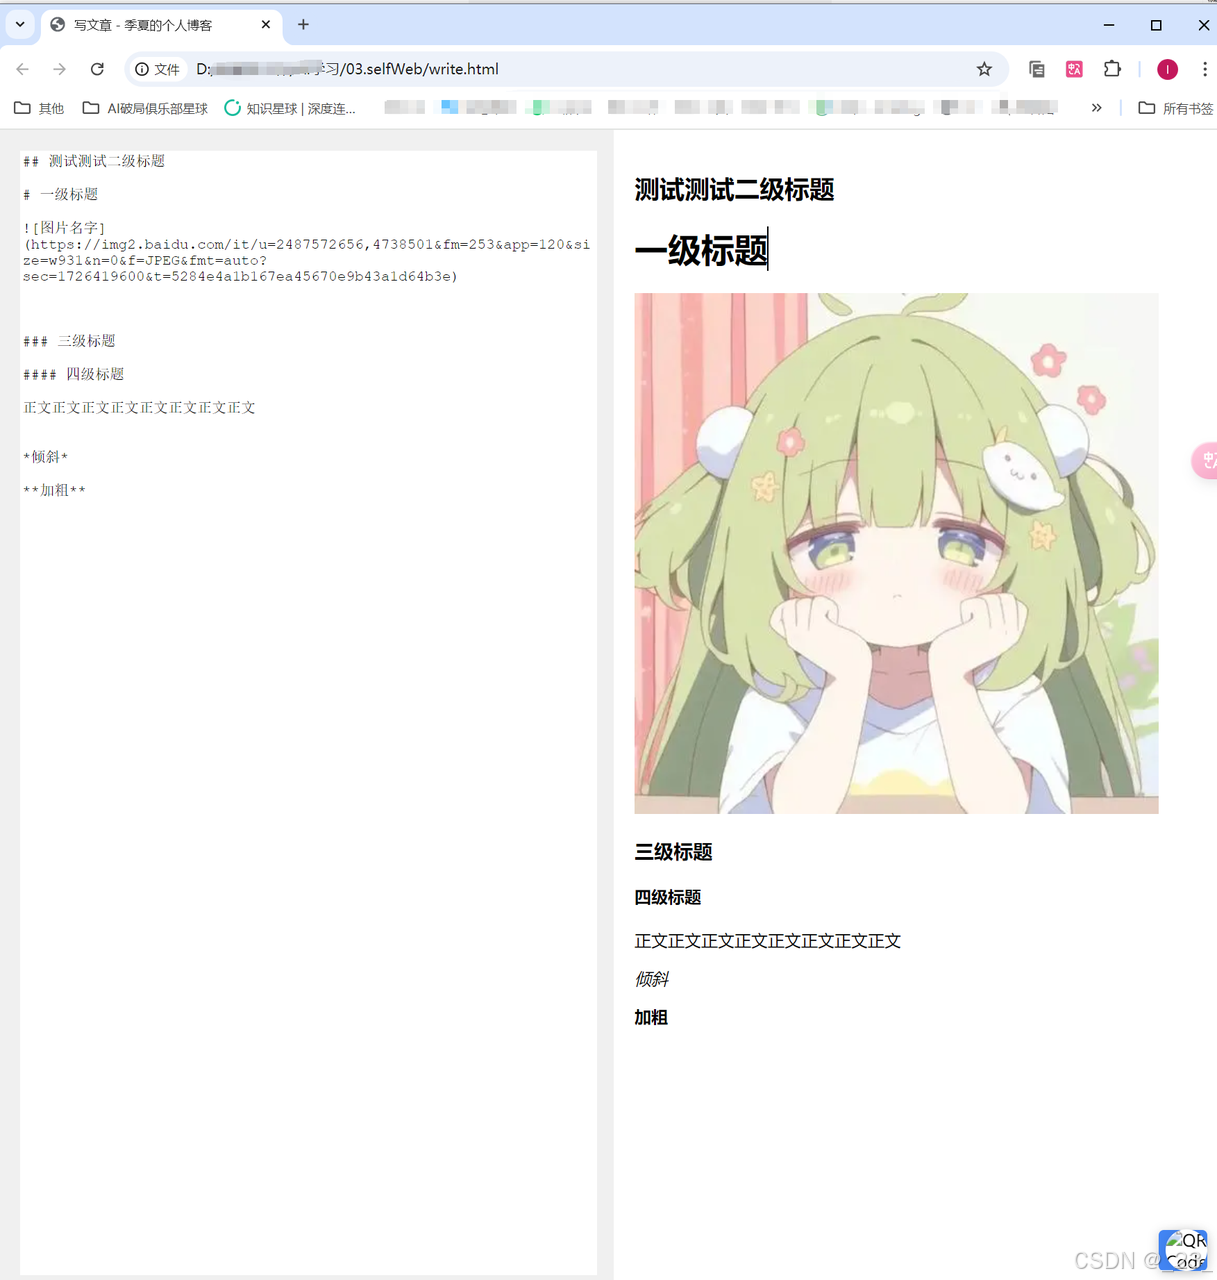The height and width of the screenshot is (1280, 1217).
Task: Reload the write.html page
Action: click(97, 69)
